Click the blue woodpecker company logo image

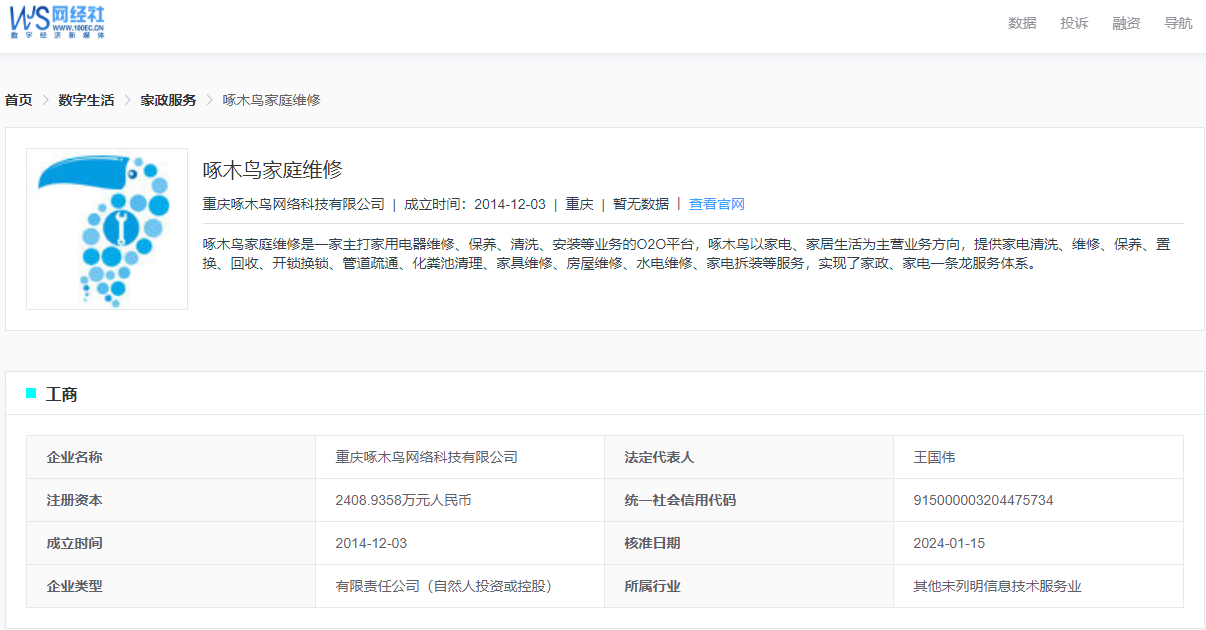107,229
